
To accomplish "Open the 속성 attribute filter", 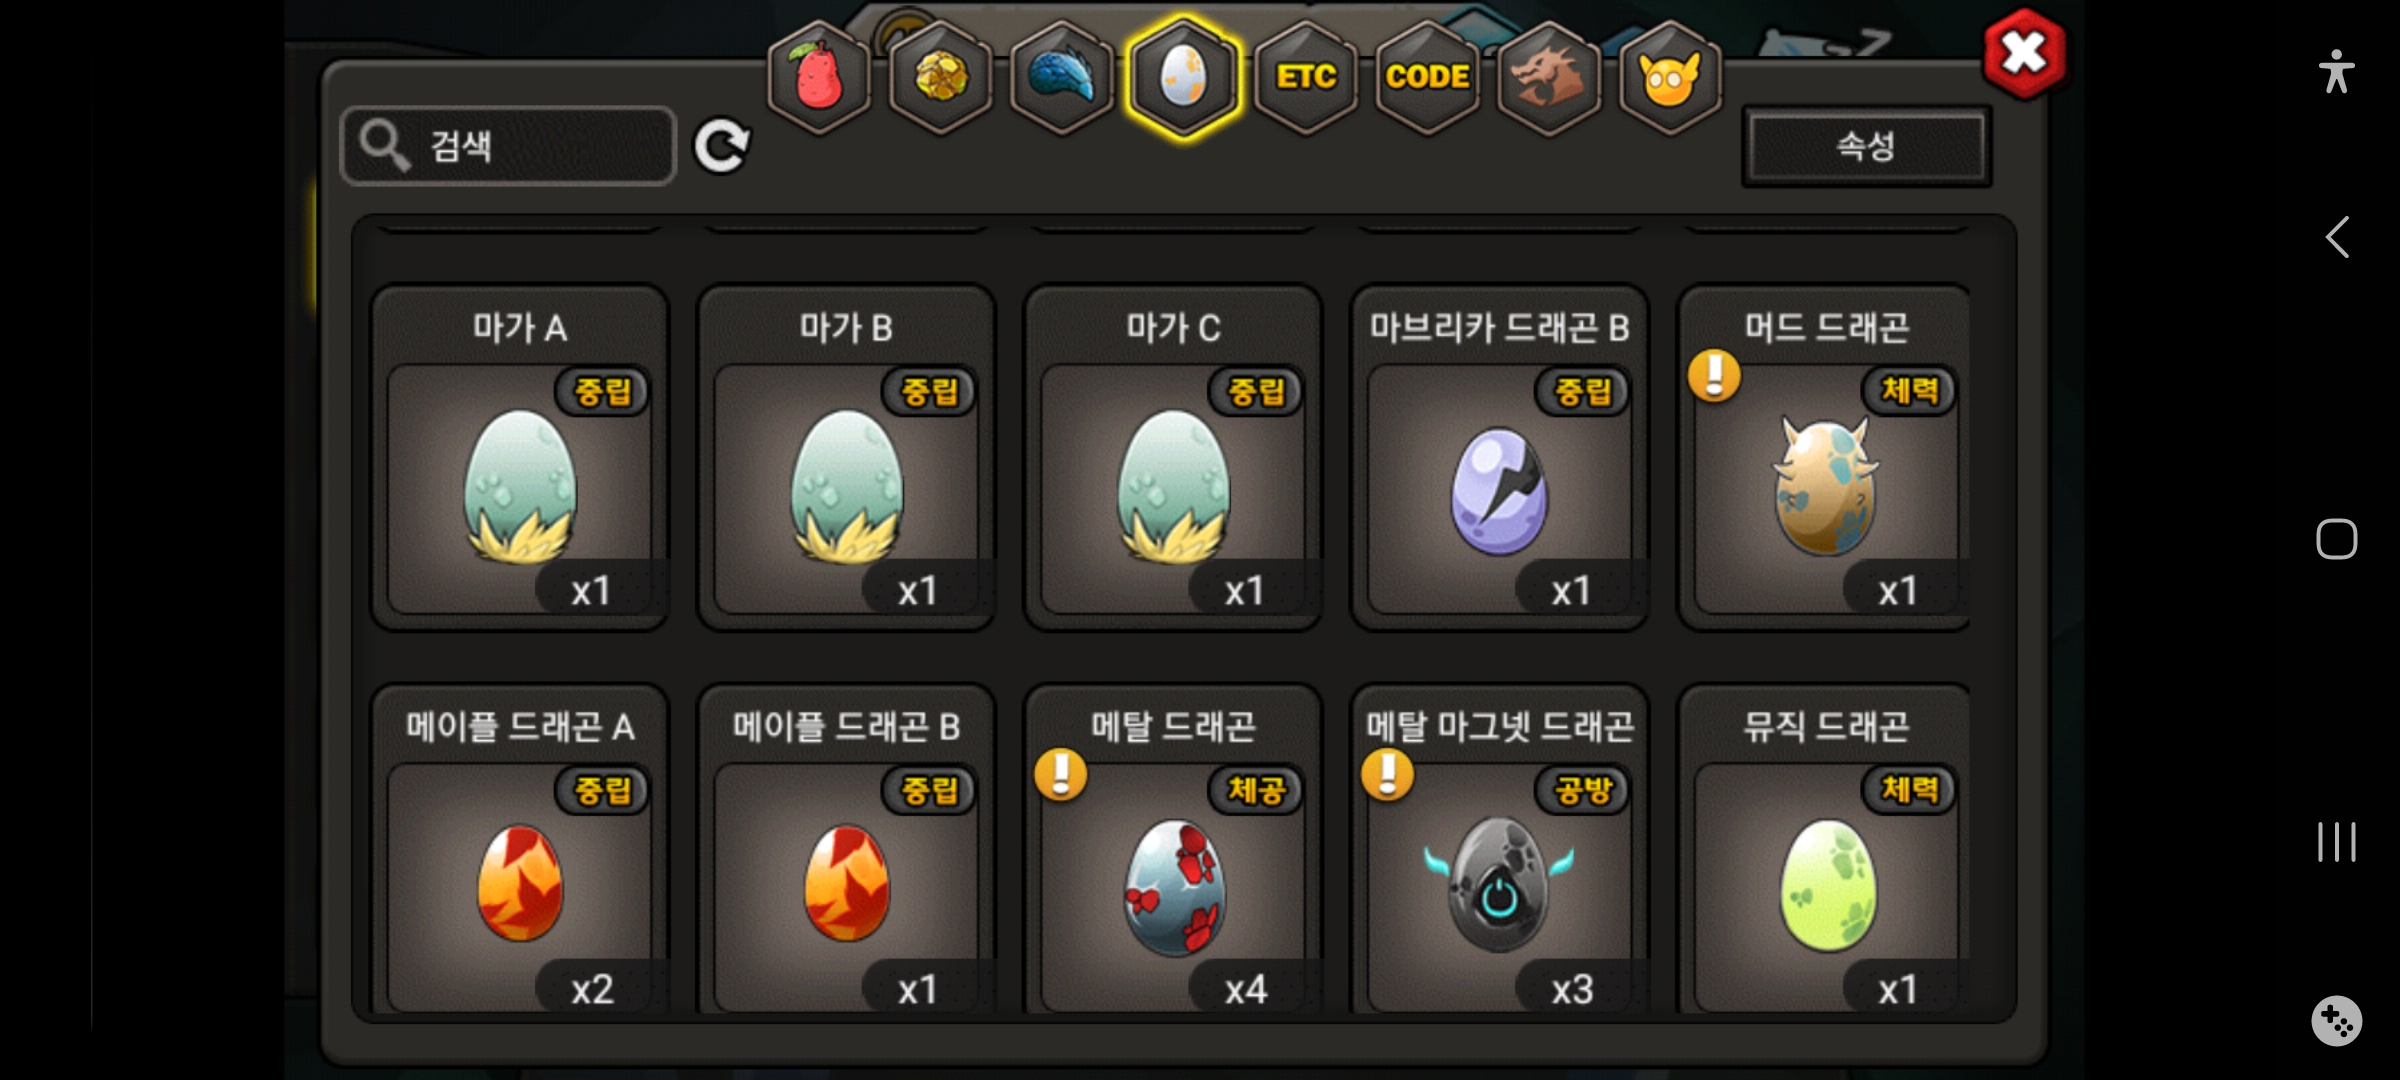I will click(1866, 147).
